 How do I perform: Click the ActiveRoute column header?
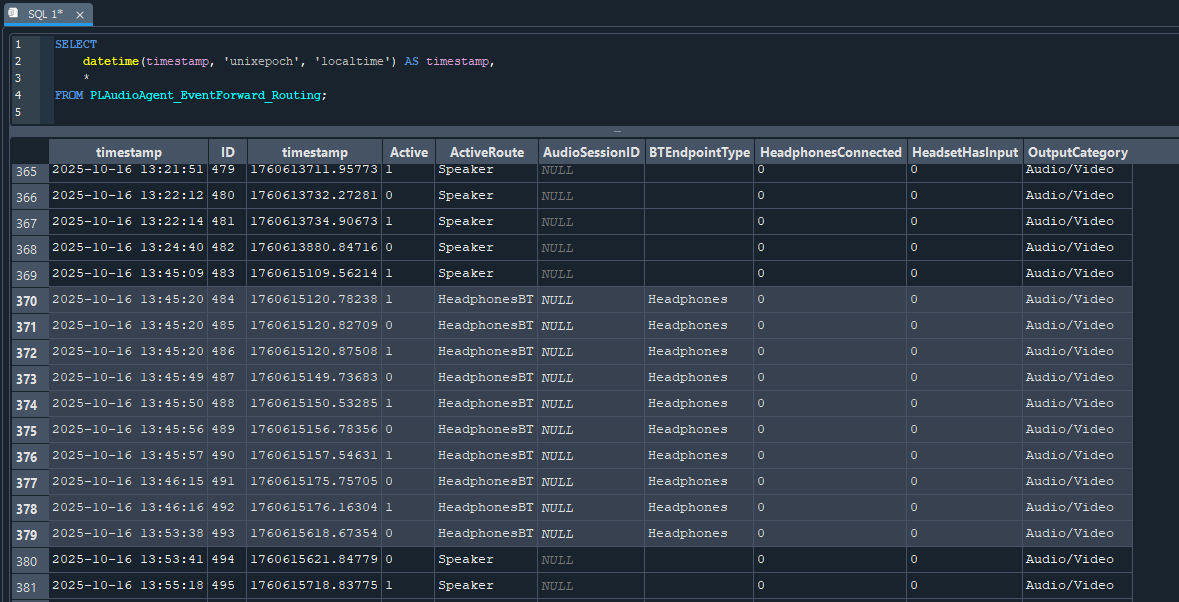(486, 152)
